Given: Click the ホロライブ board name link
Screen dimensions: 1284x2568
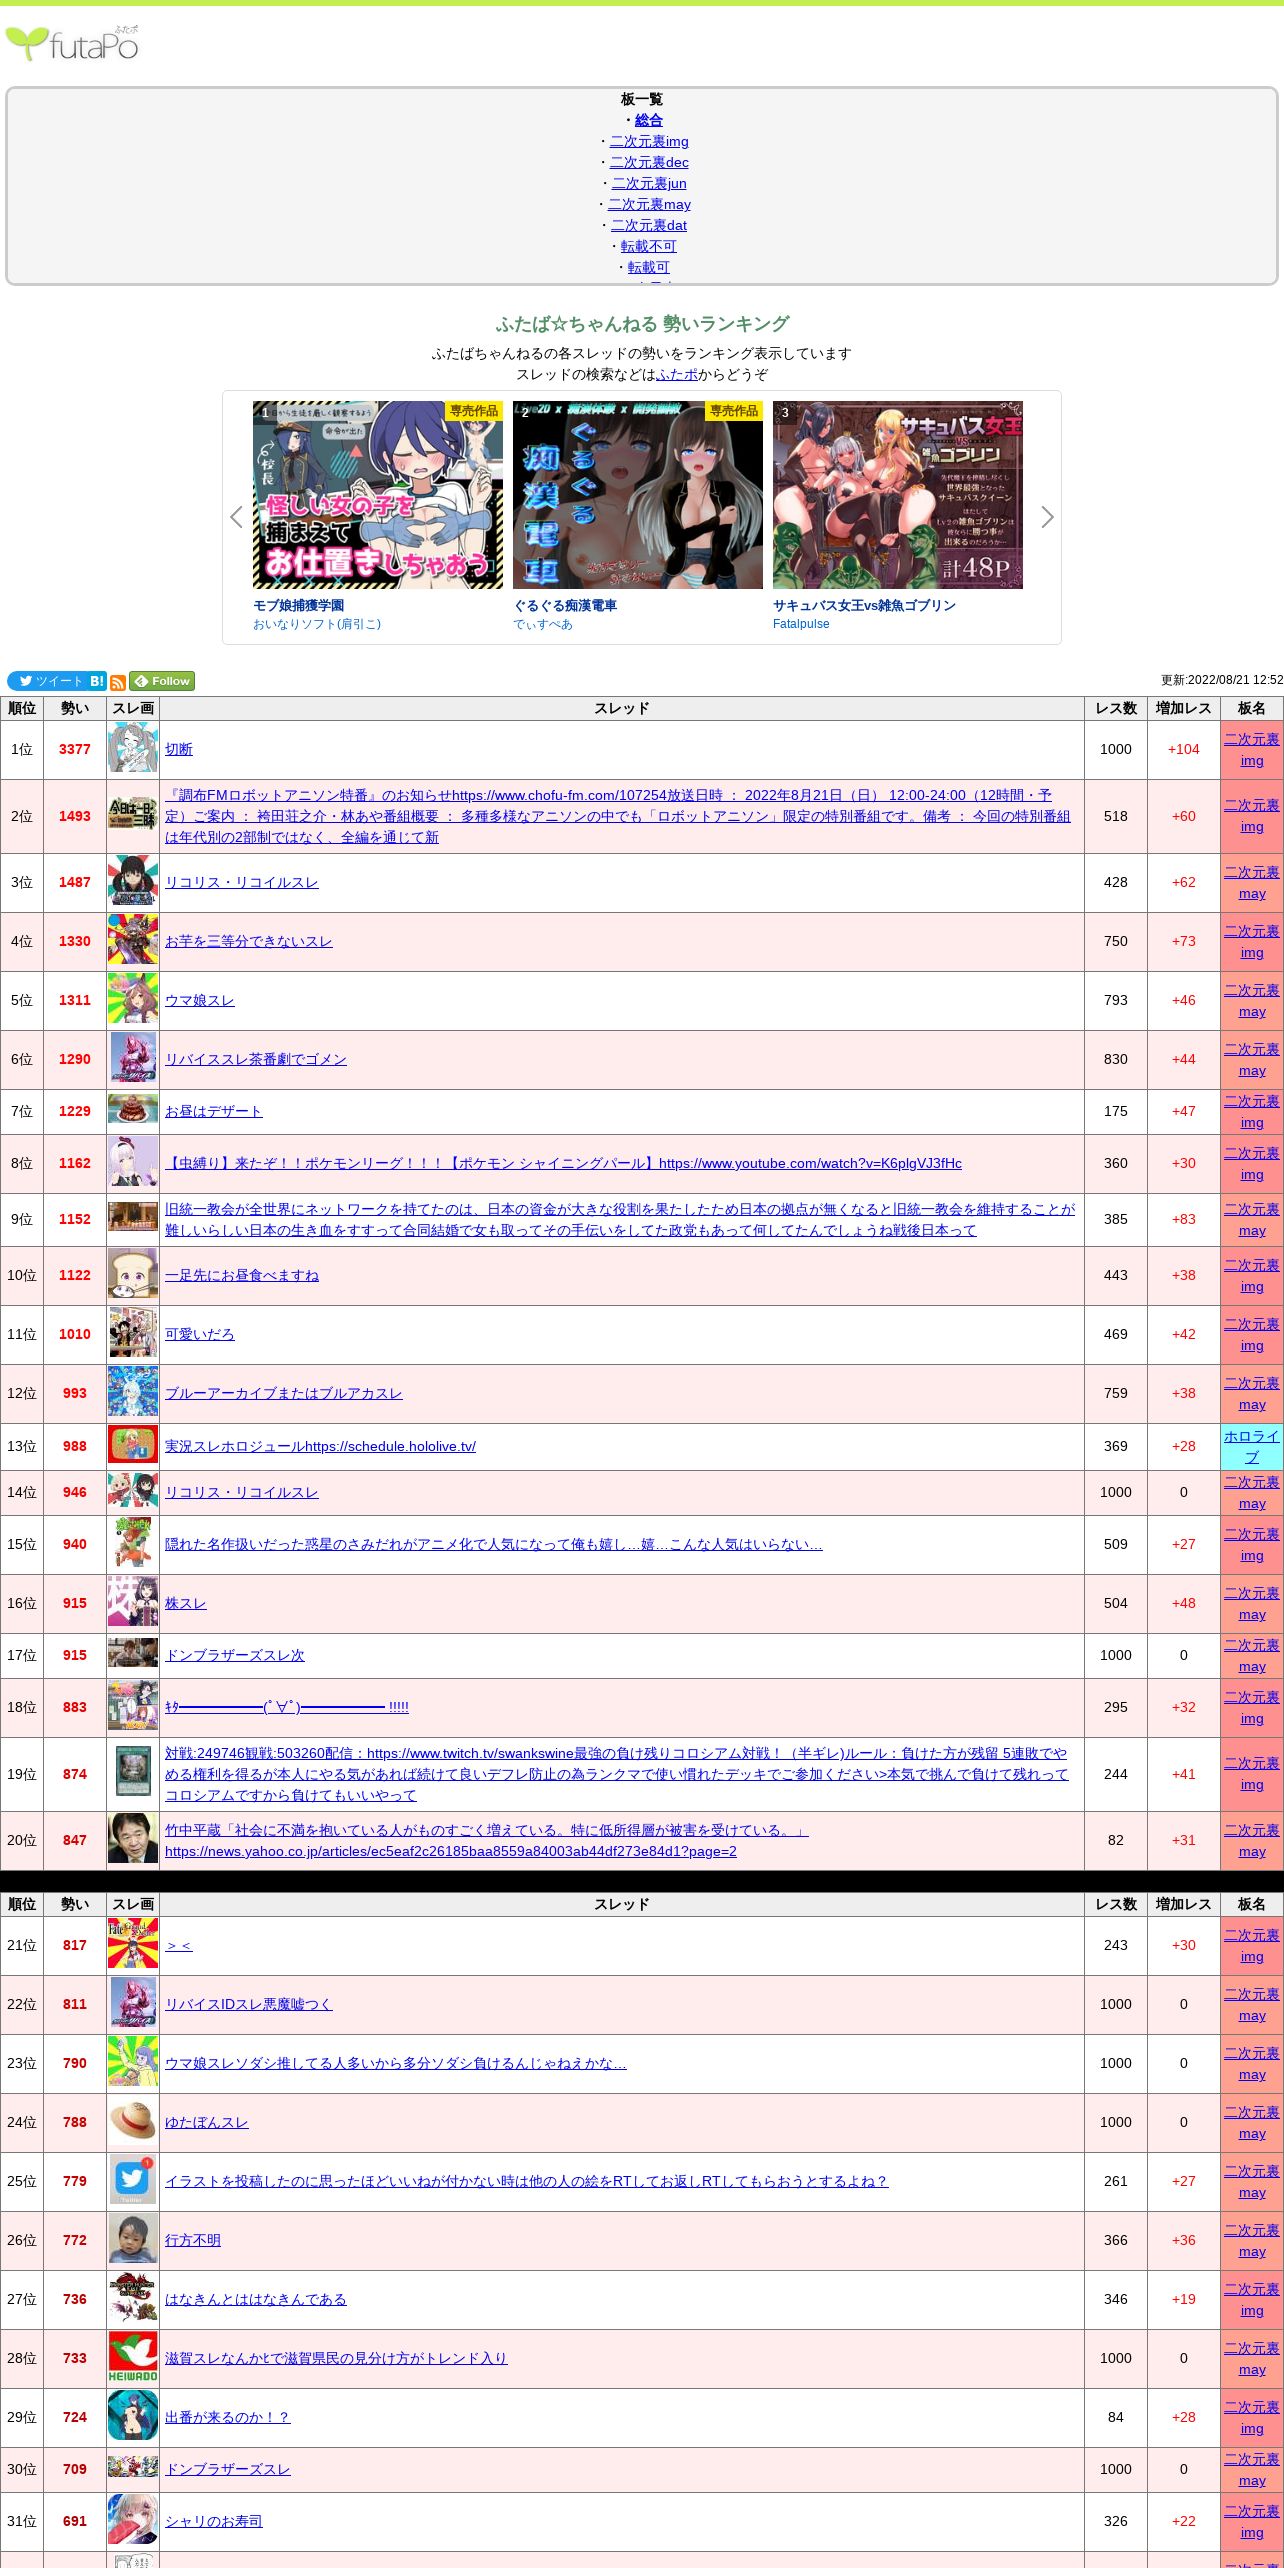Looking at the screenshot, I should (1251, 1446).
